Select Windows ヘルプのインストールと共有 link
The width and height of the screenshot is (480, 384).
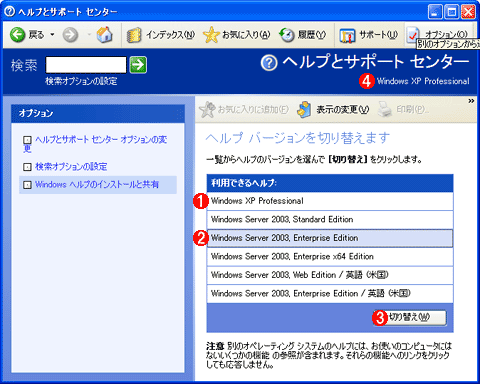(97, 184)
